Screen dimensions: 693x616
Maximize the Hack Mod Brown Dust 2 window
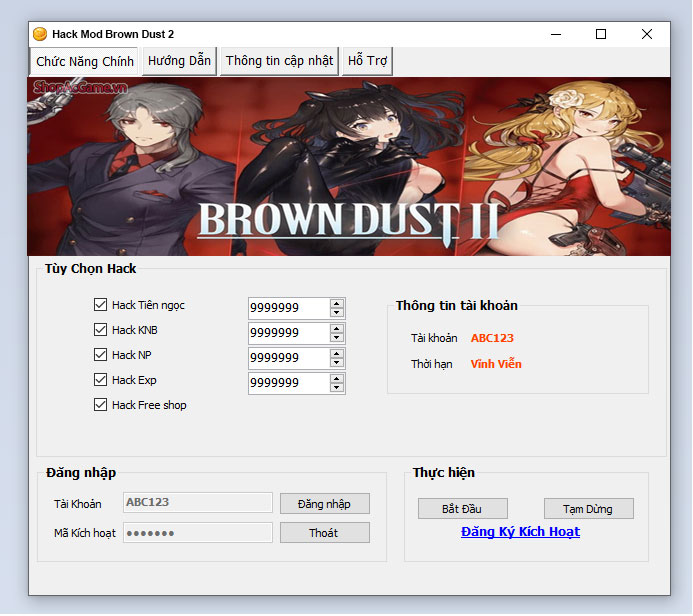point(601,34)
